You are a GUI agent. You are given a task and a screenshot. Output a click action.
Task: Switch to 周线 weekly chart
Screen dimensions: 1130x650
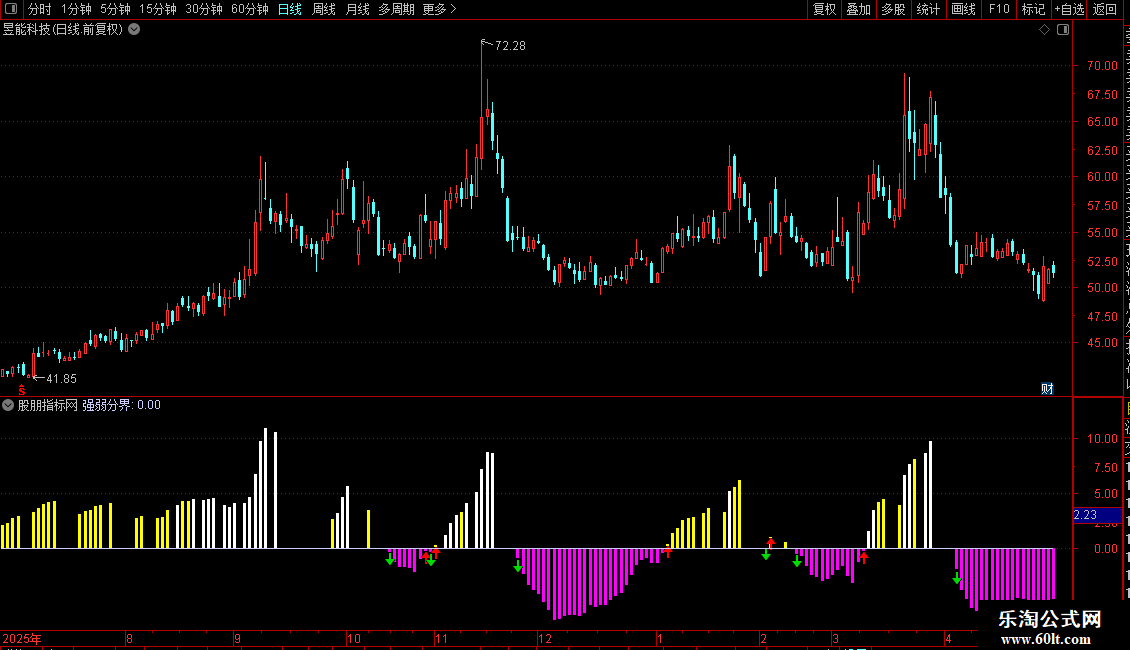324,9
